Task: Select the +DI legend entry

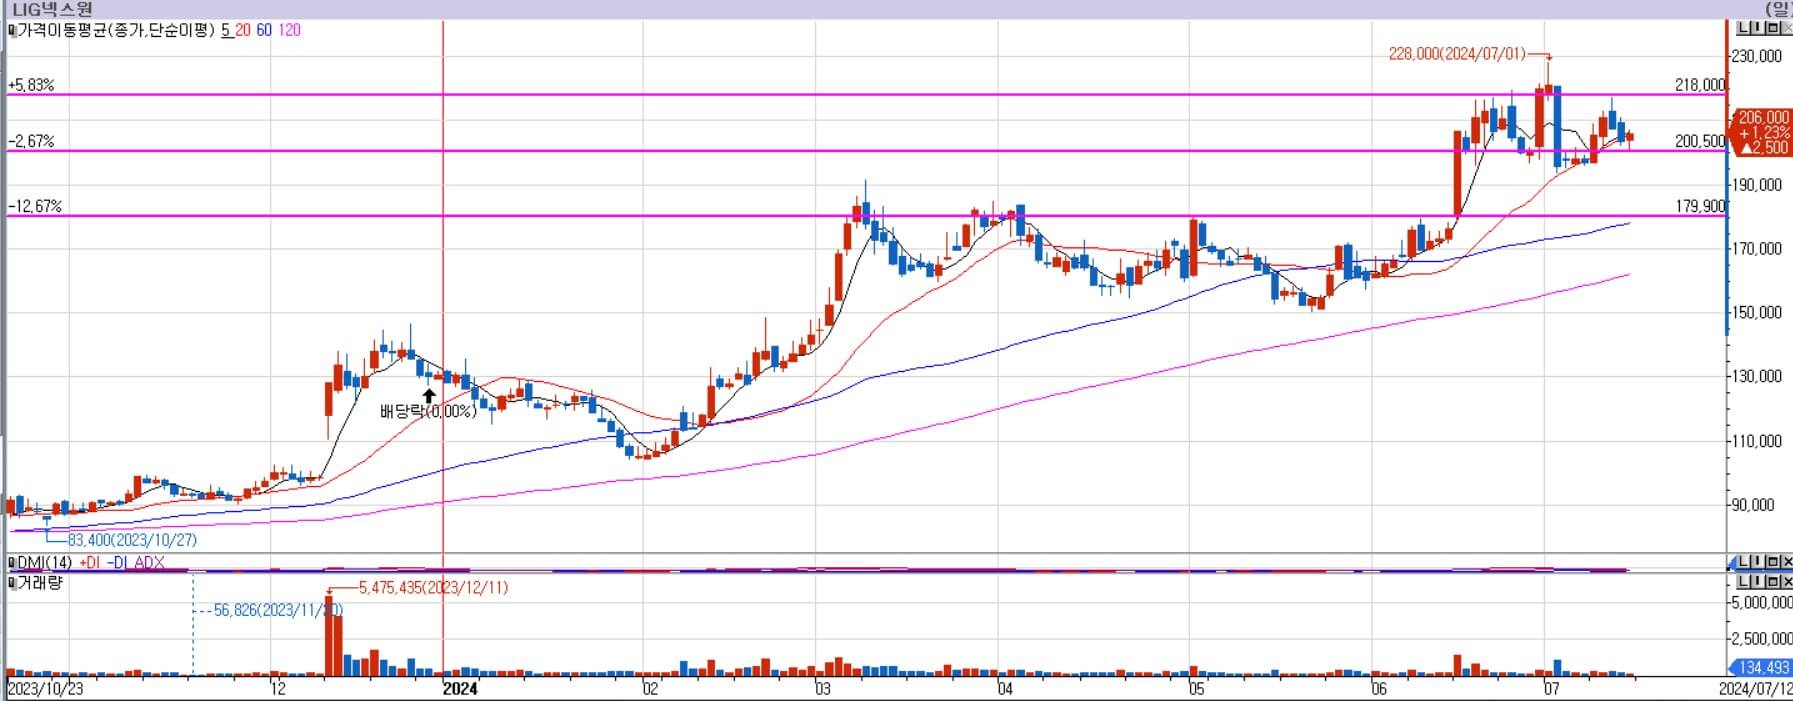Action: pos(90,563)
